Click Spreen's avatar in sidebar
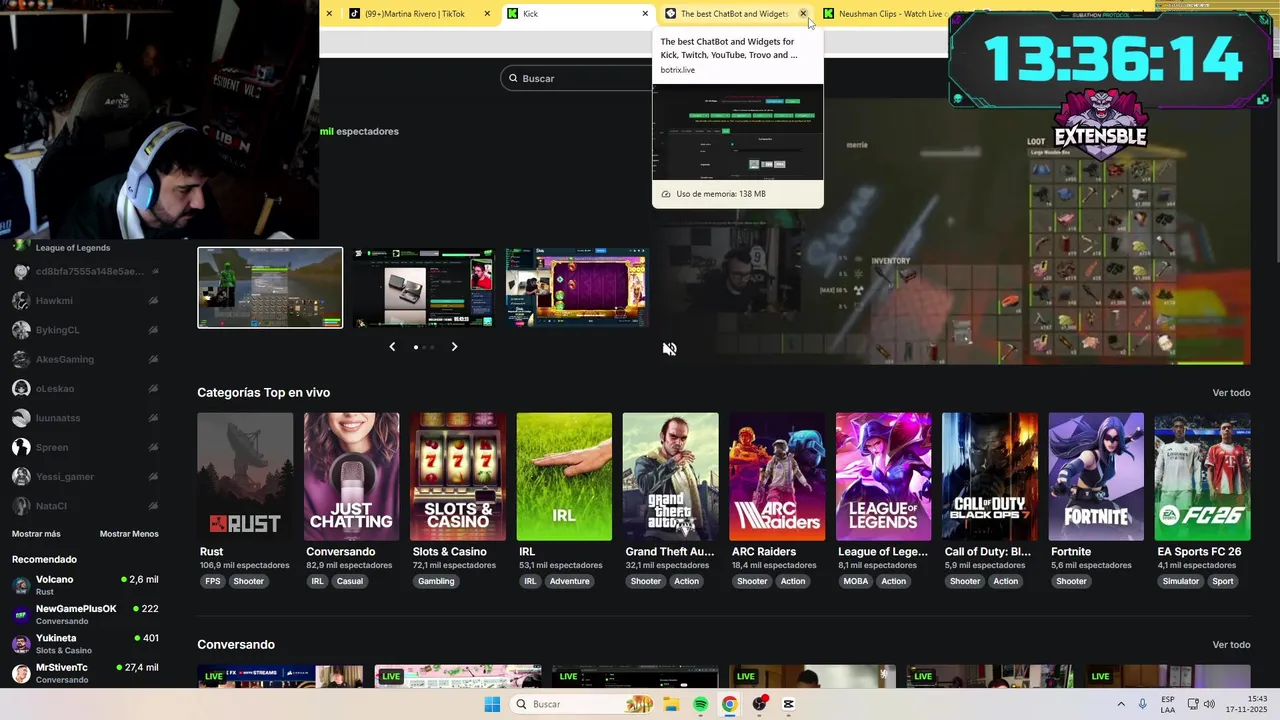The image size is (1280, 720). click(21, 447)
